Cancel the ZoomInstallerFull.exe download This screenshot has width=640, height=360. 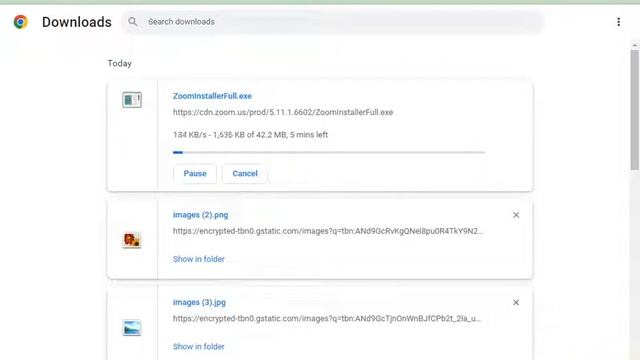point(245,173)
